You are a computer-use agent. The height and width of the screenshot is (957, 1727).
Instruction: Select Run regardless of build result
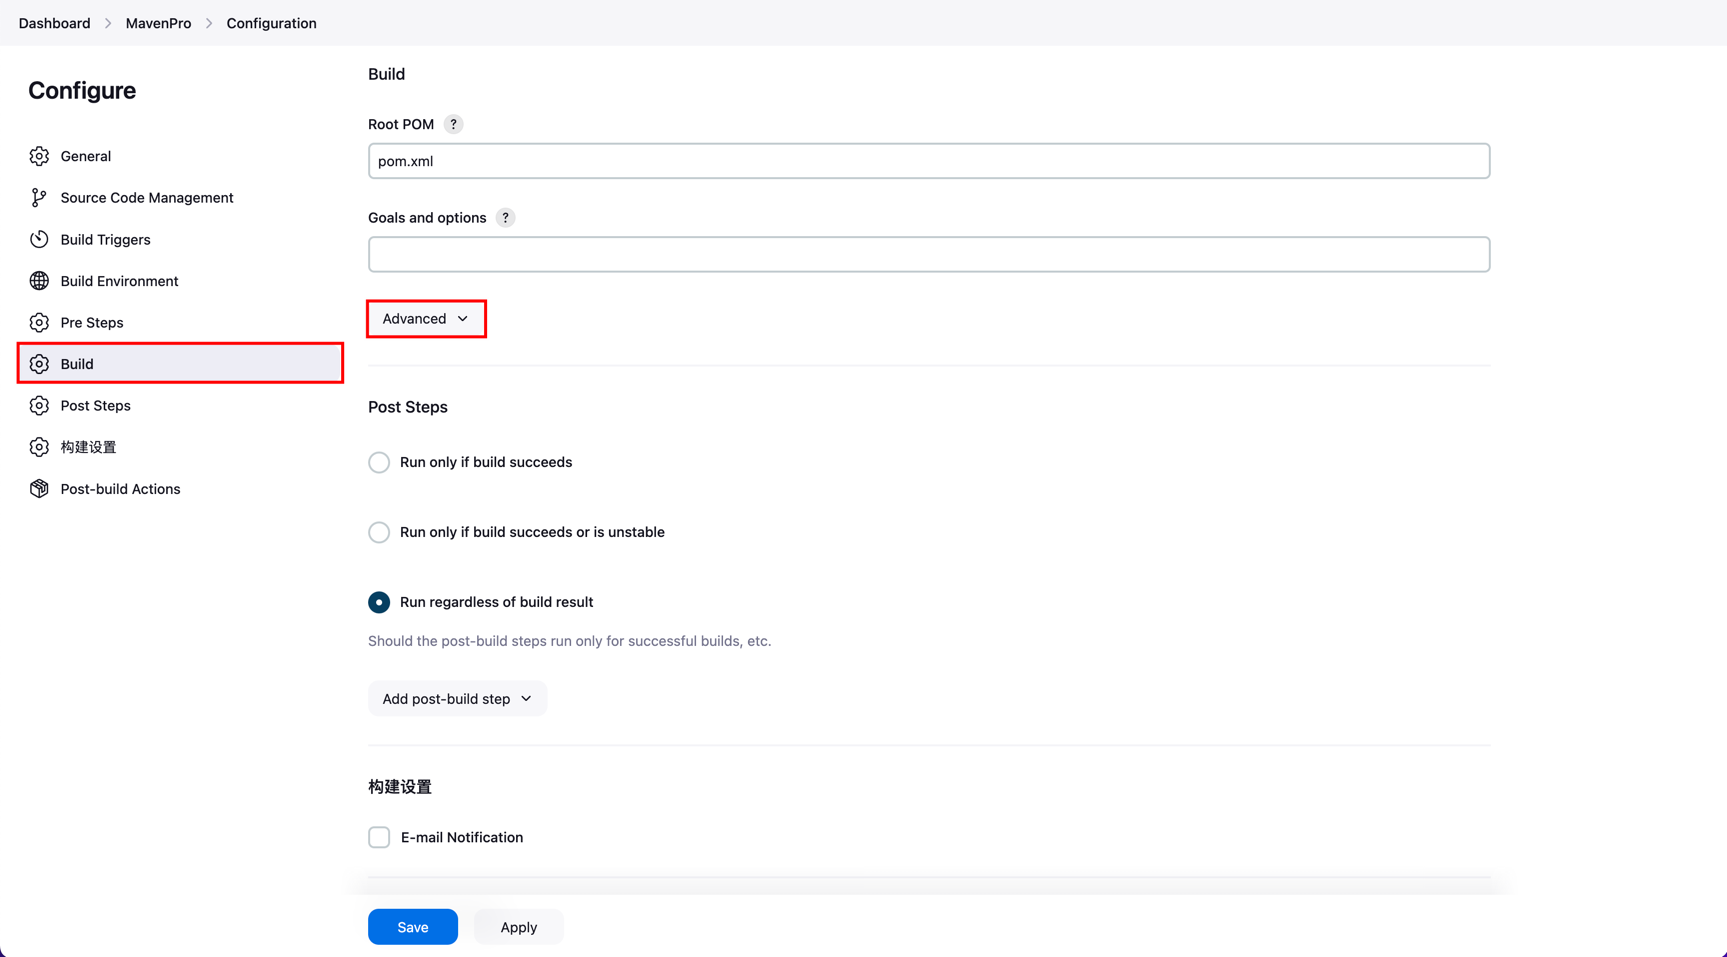pyautogui.click(x=379, y=602)
